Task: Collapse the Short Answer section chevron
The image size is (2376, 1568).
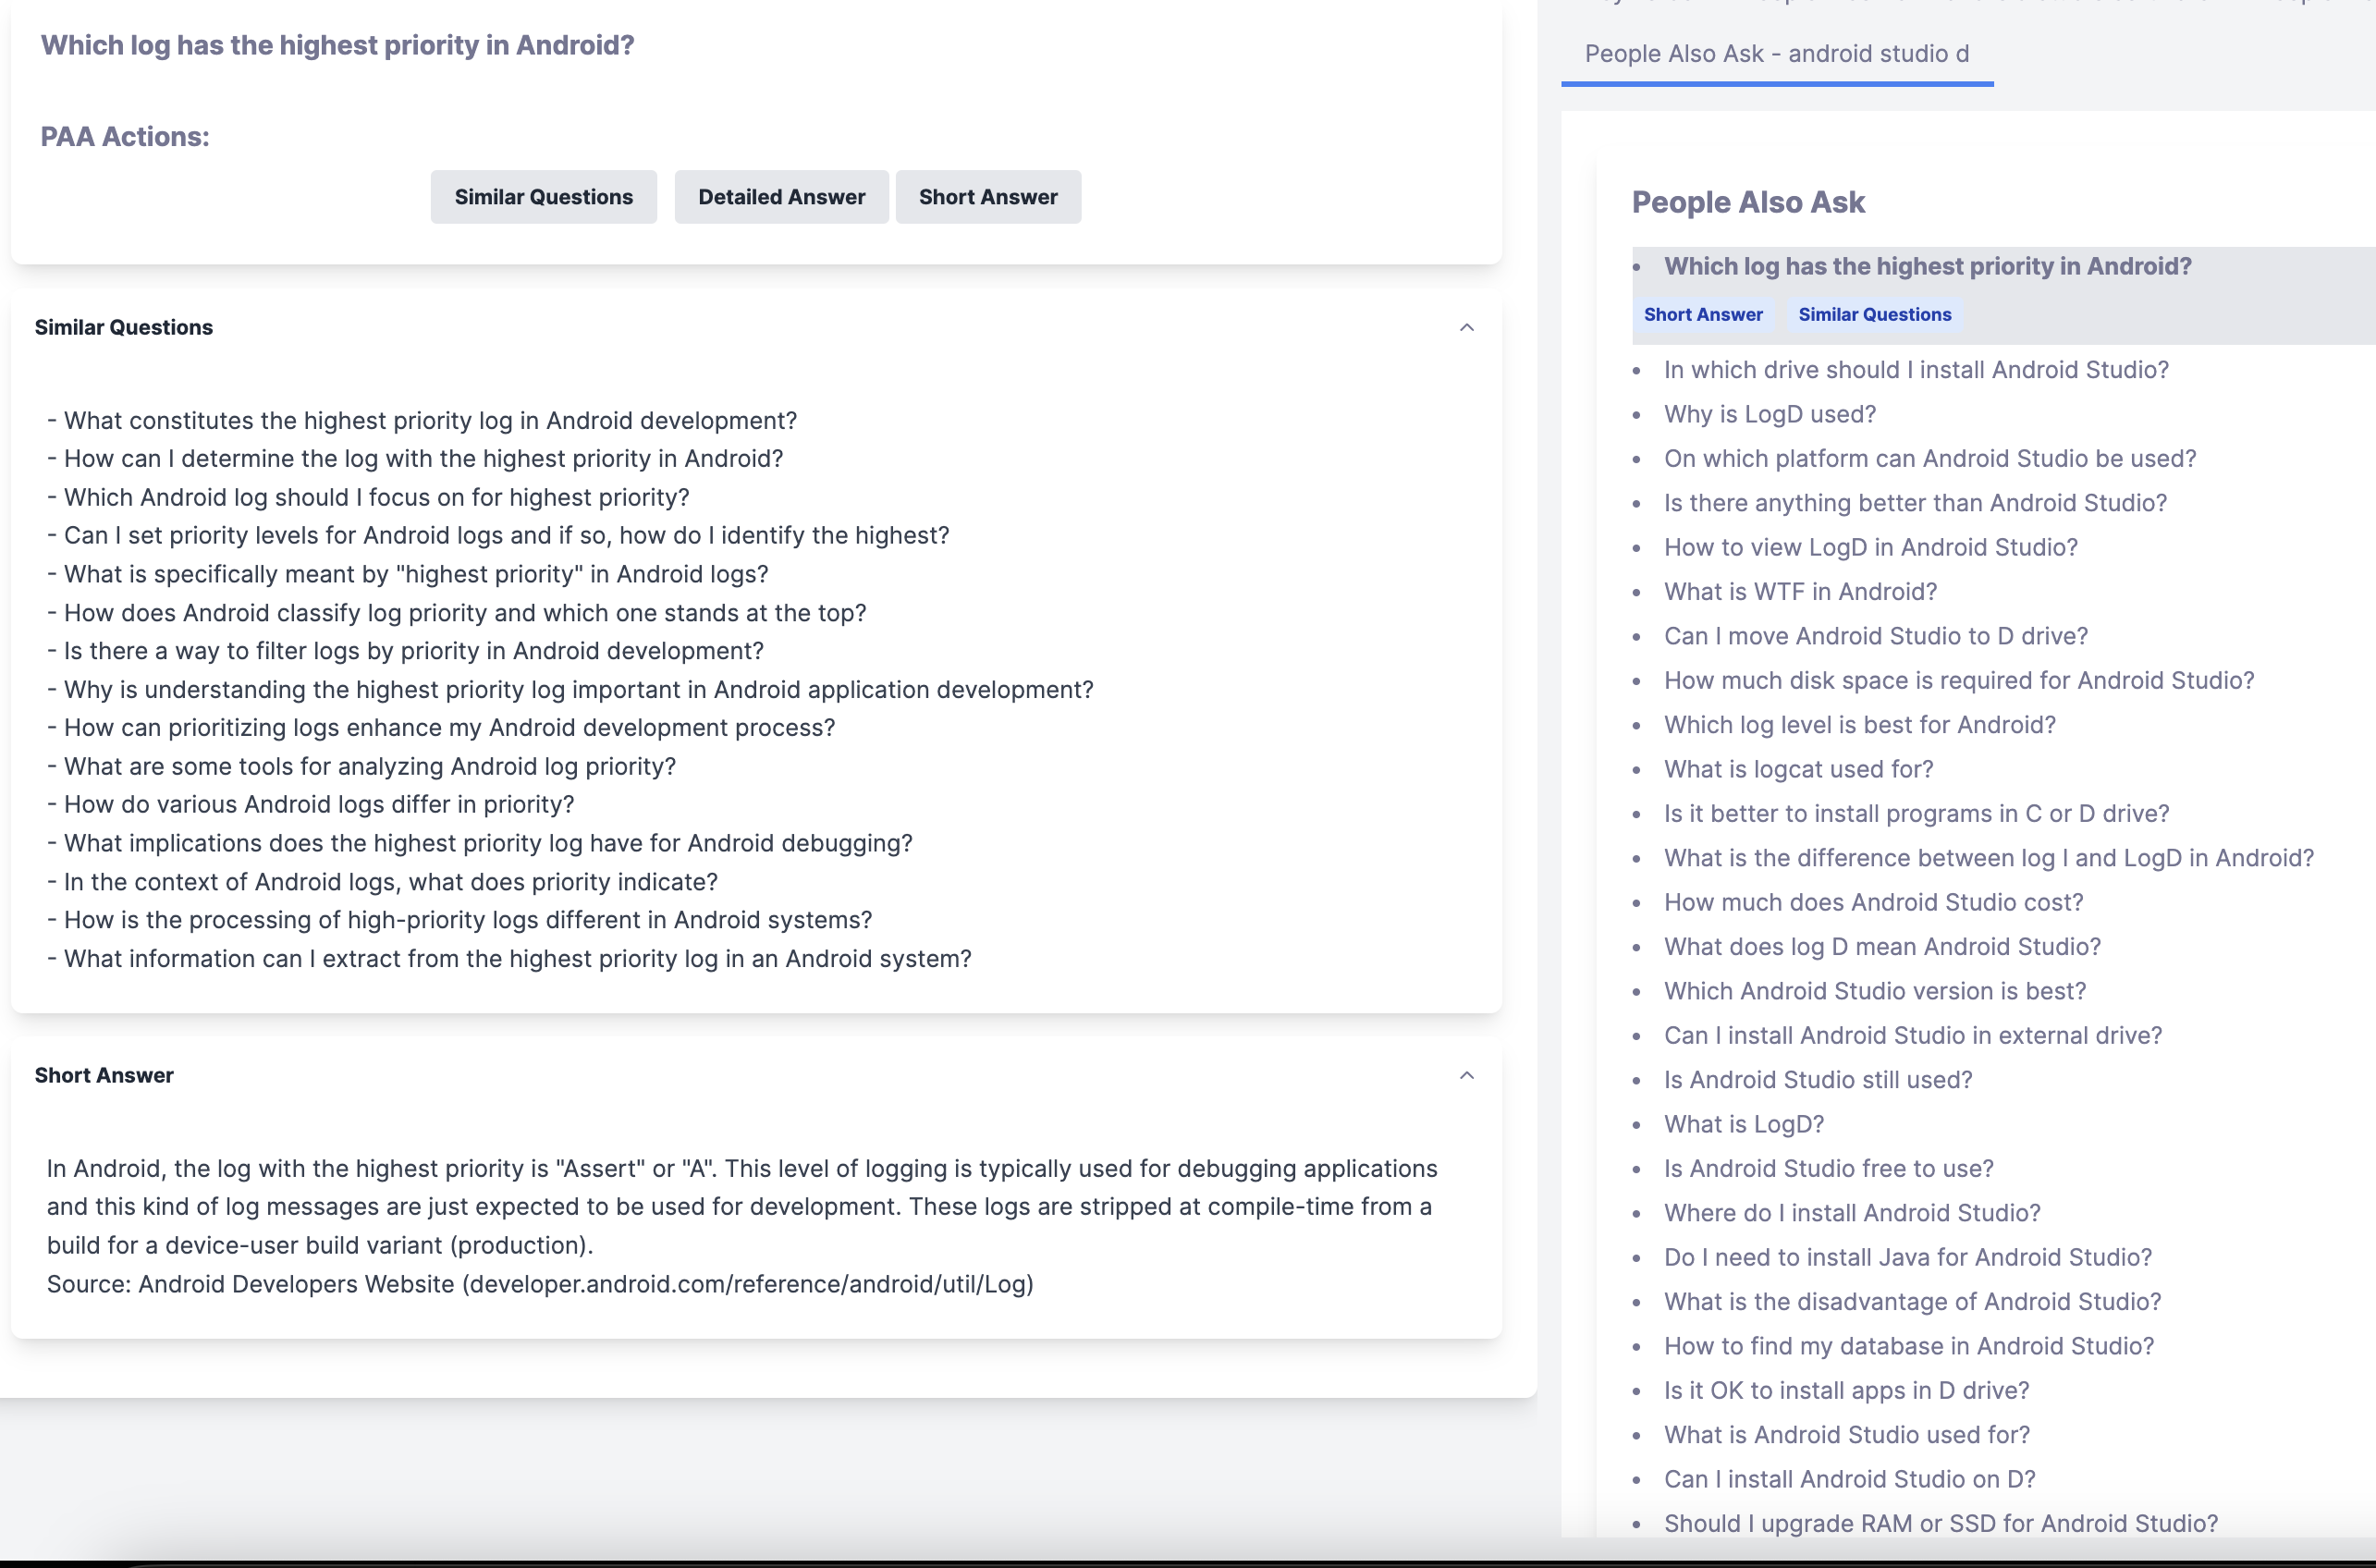Action: point(1466,1075)
